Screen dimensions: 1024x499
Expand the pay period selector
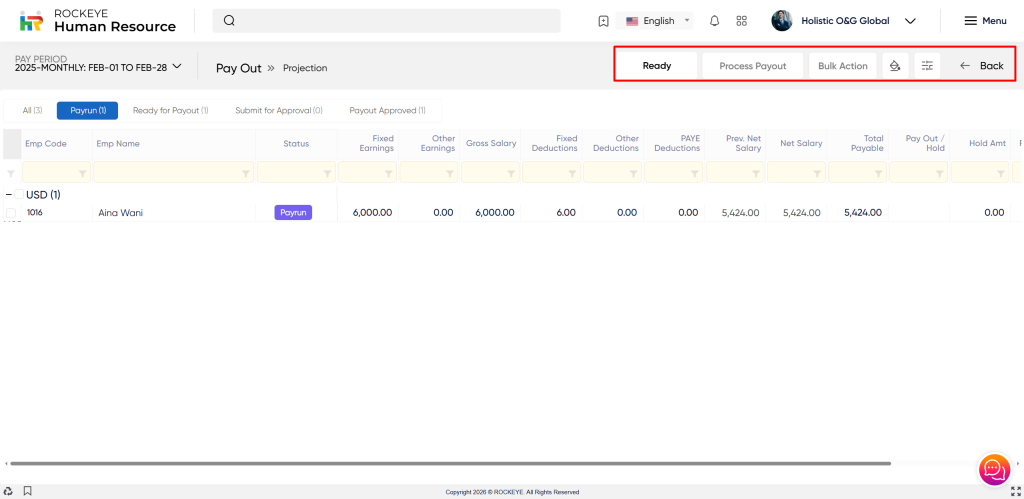(x=177, y=67)
